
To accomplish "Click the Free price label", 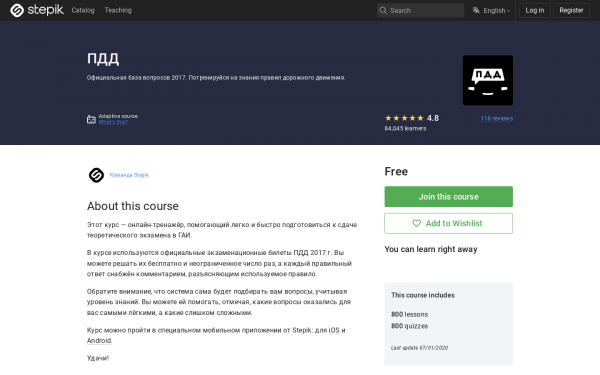I will tap(396, 171).
